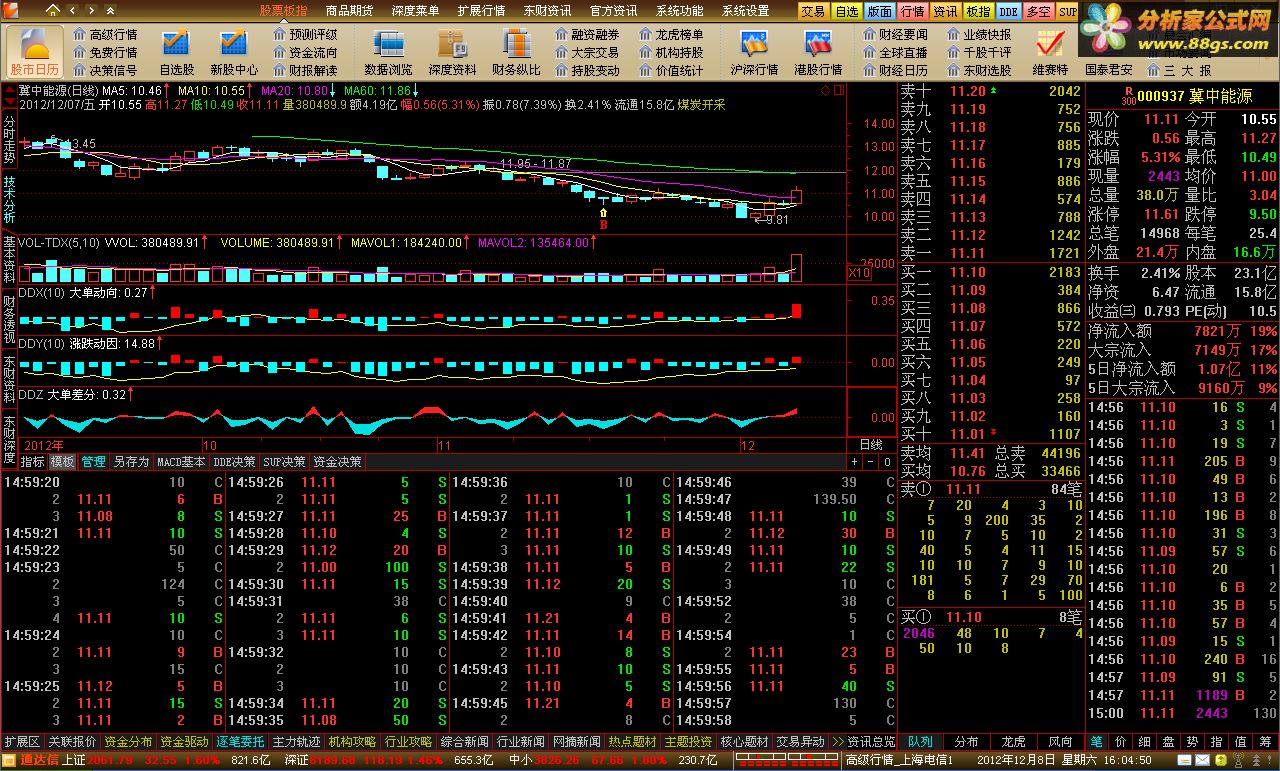Click 财报解读 toolbar item
1280x771 pixels.
coord(305,70)
